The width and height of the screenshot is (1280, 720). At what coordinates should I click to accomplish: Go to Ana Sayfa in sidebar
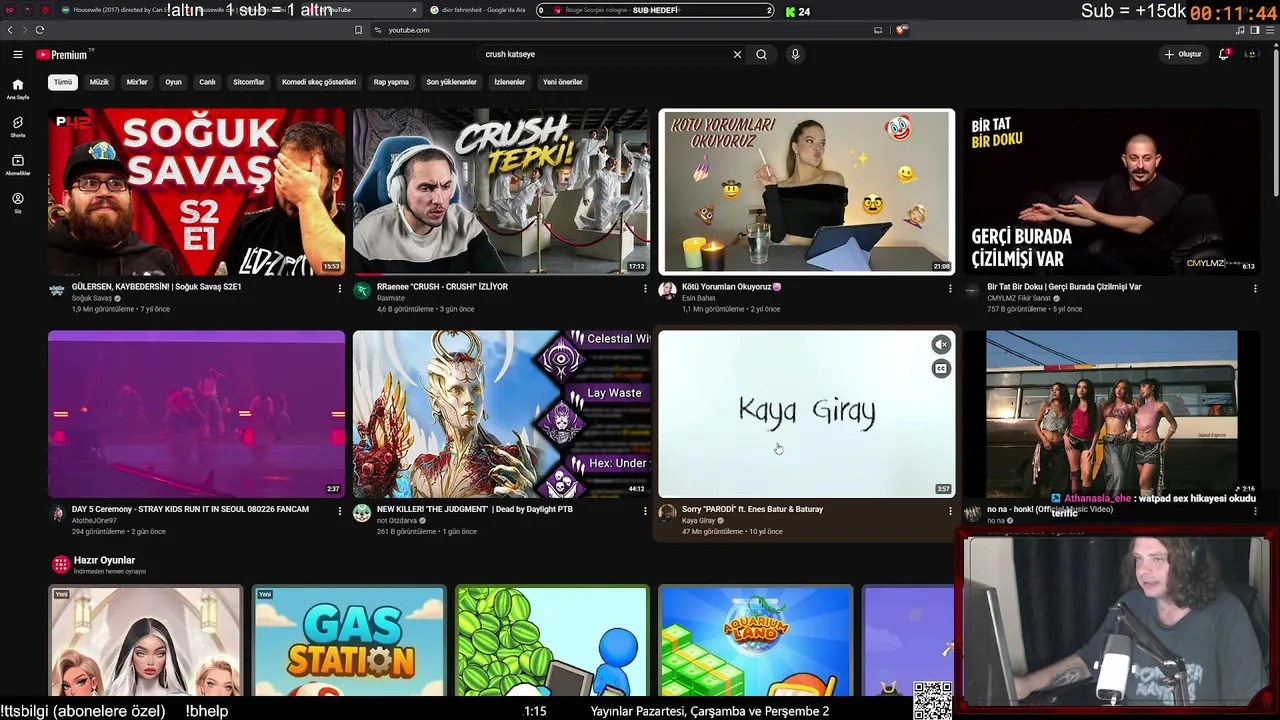[x=18, y=89]
